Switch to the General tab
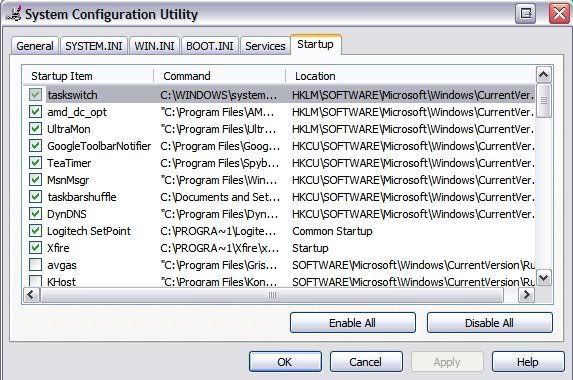The image size is (573, 380). click(35, 46)
